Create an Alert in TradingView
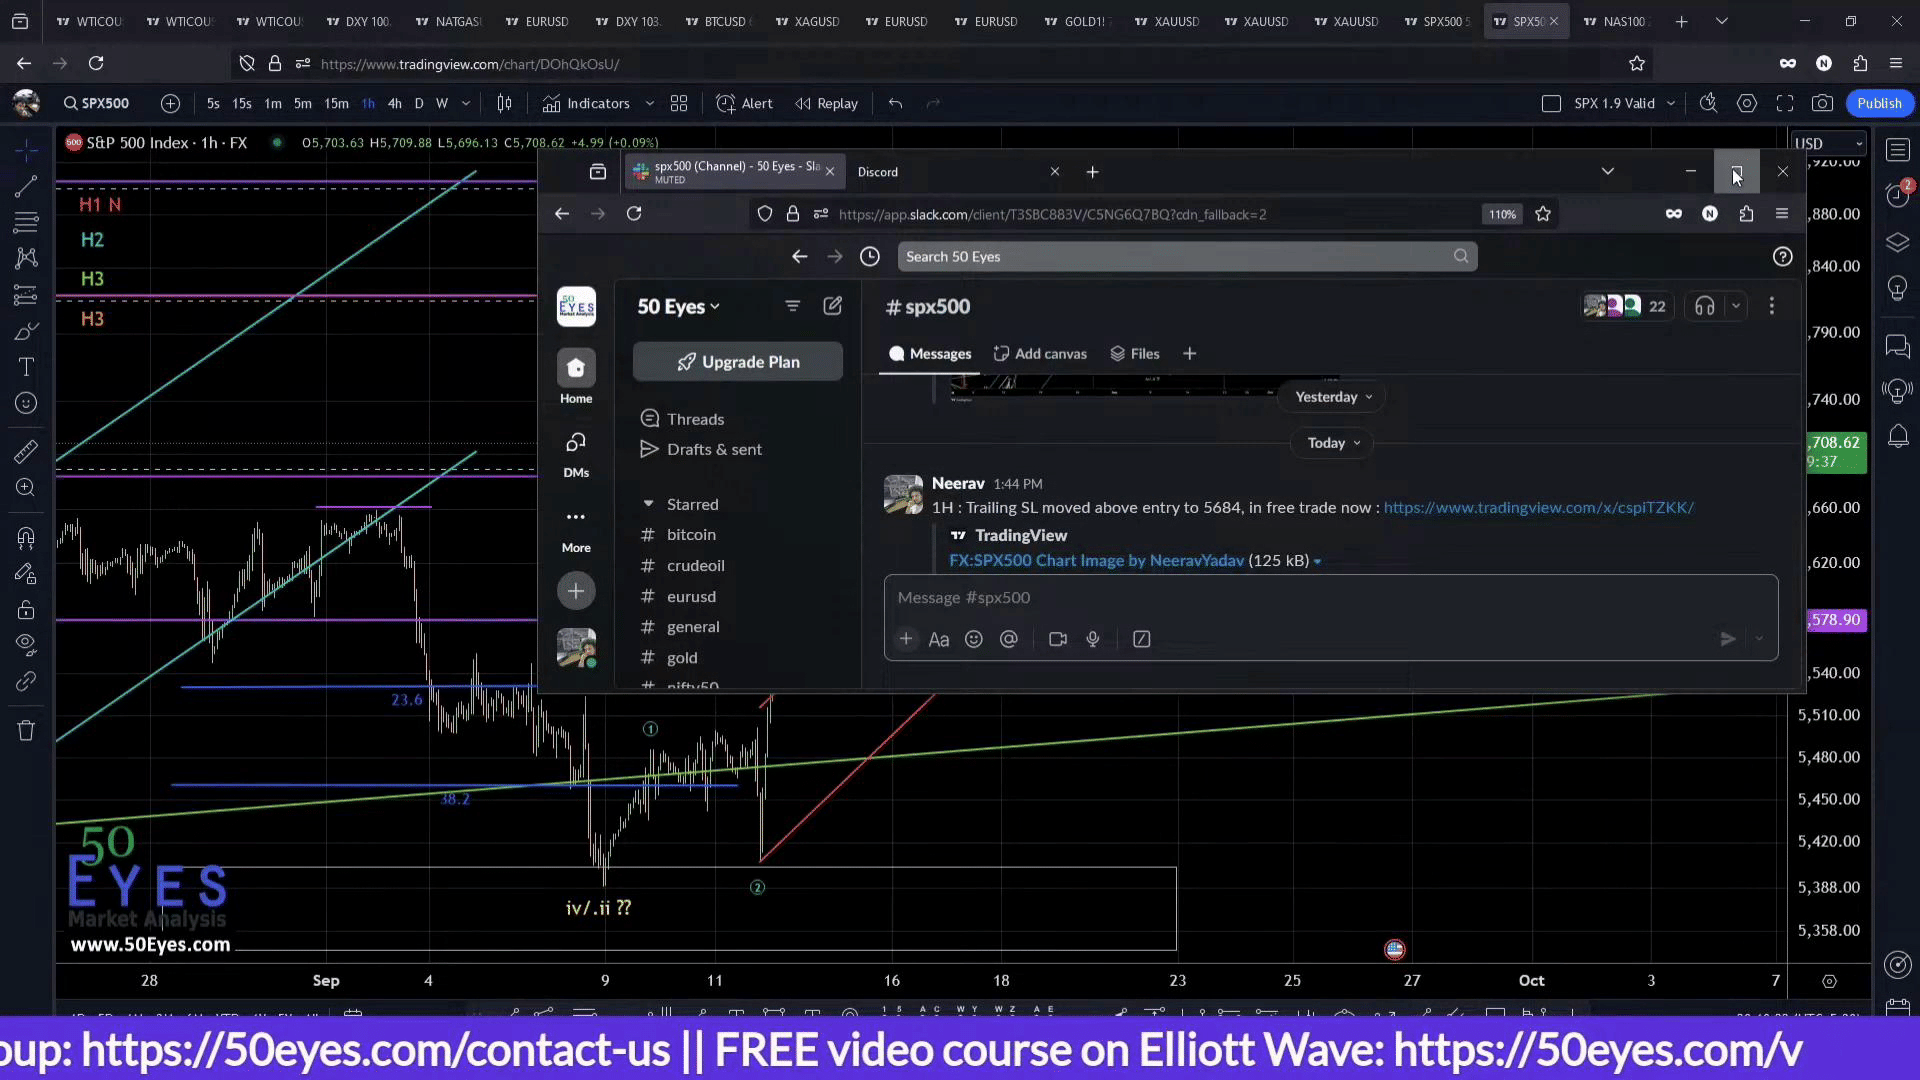 (x=745, y=103)
